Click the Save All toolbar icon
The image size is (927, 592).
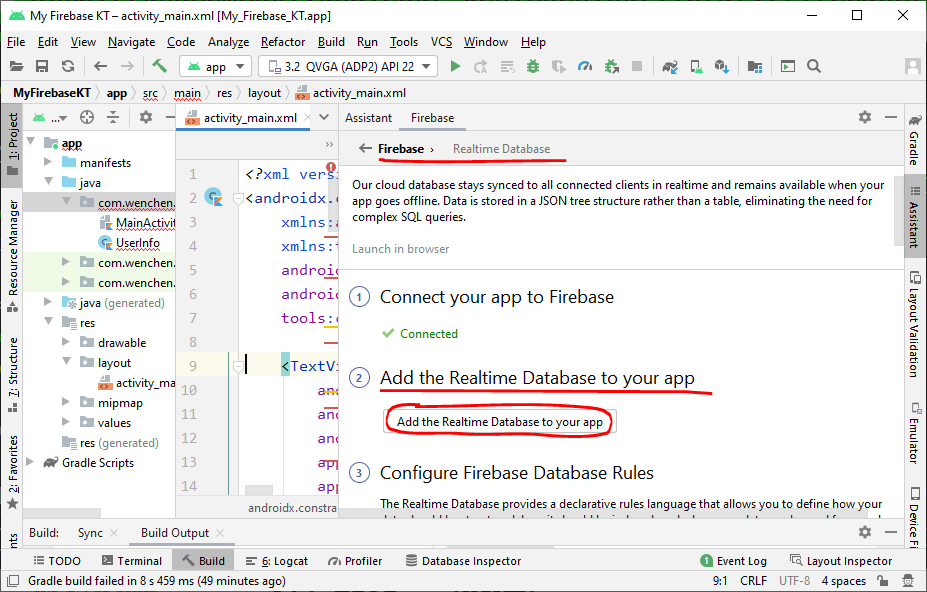(42, 66)
